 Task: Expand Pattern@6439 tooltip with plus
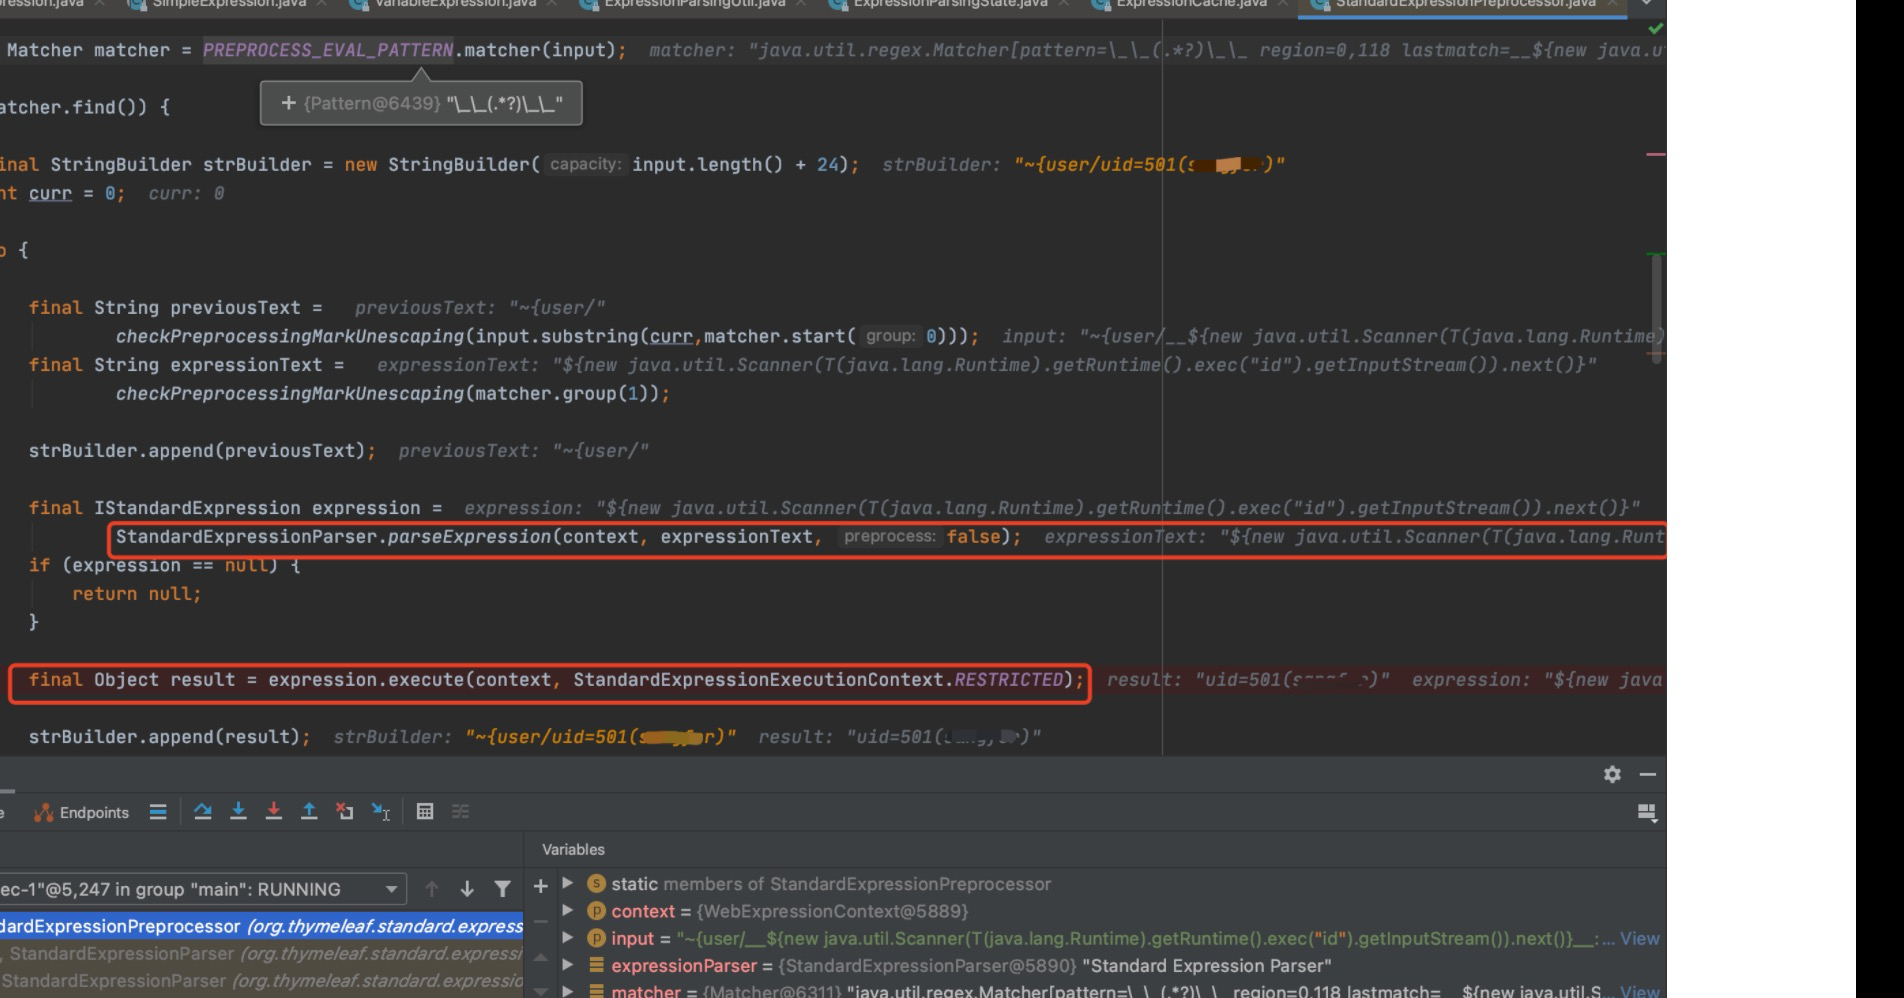tap(289, 104)
